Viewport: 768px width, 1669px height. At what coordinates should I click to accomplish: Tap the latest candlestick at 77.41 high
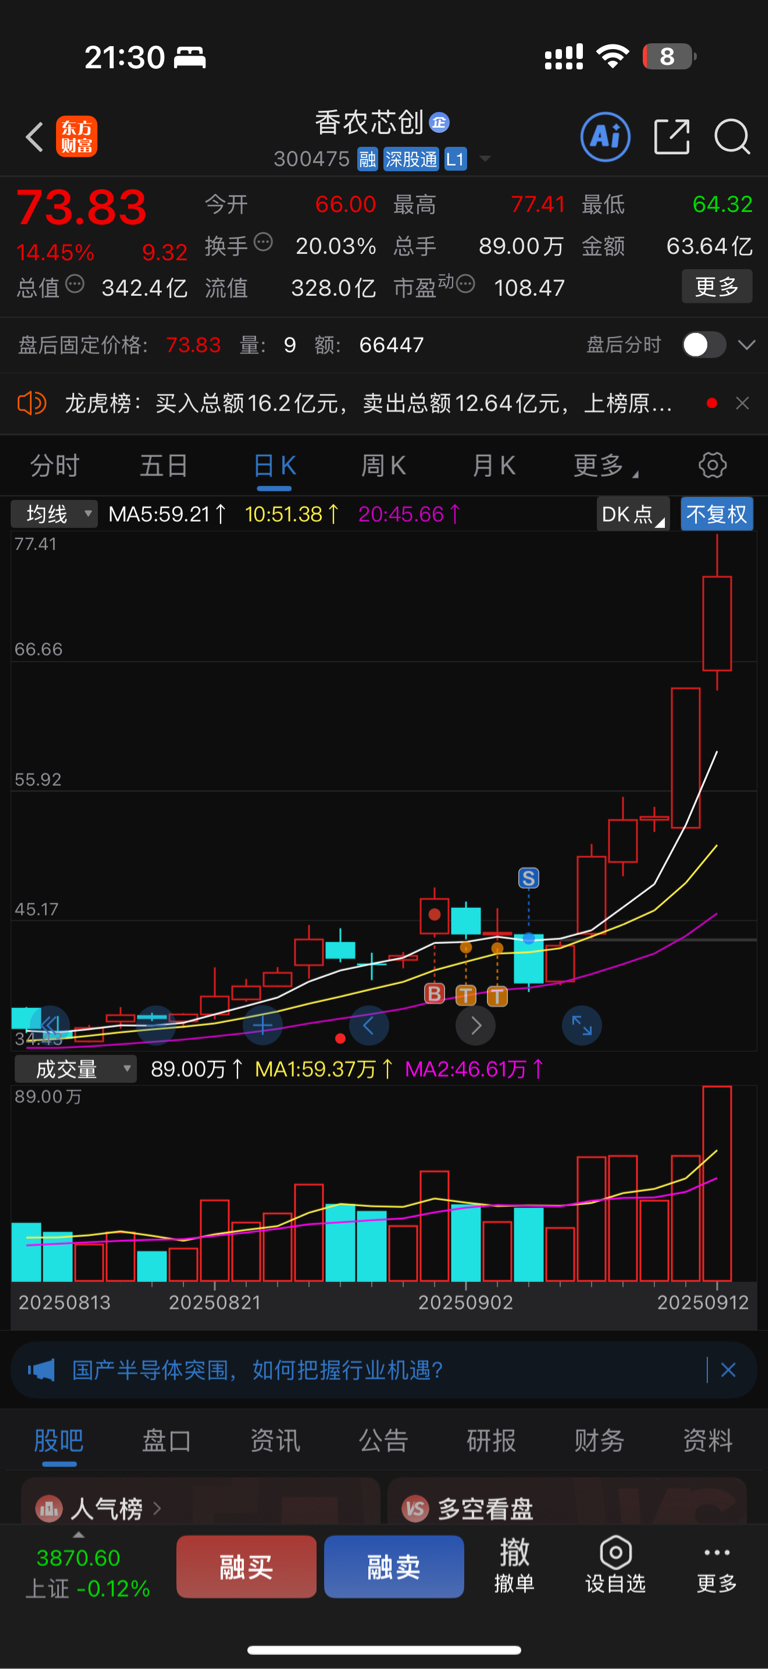717,613
